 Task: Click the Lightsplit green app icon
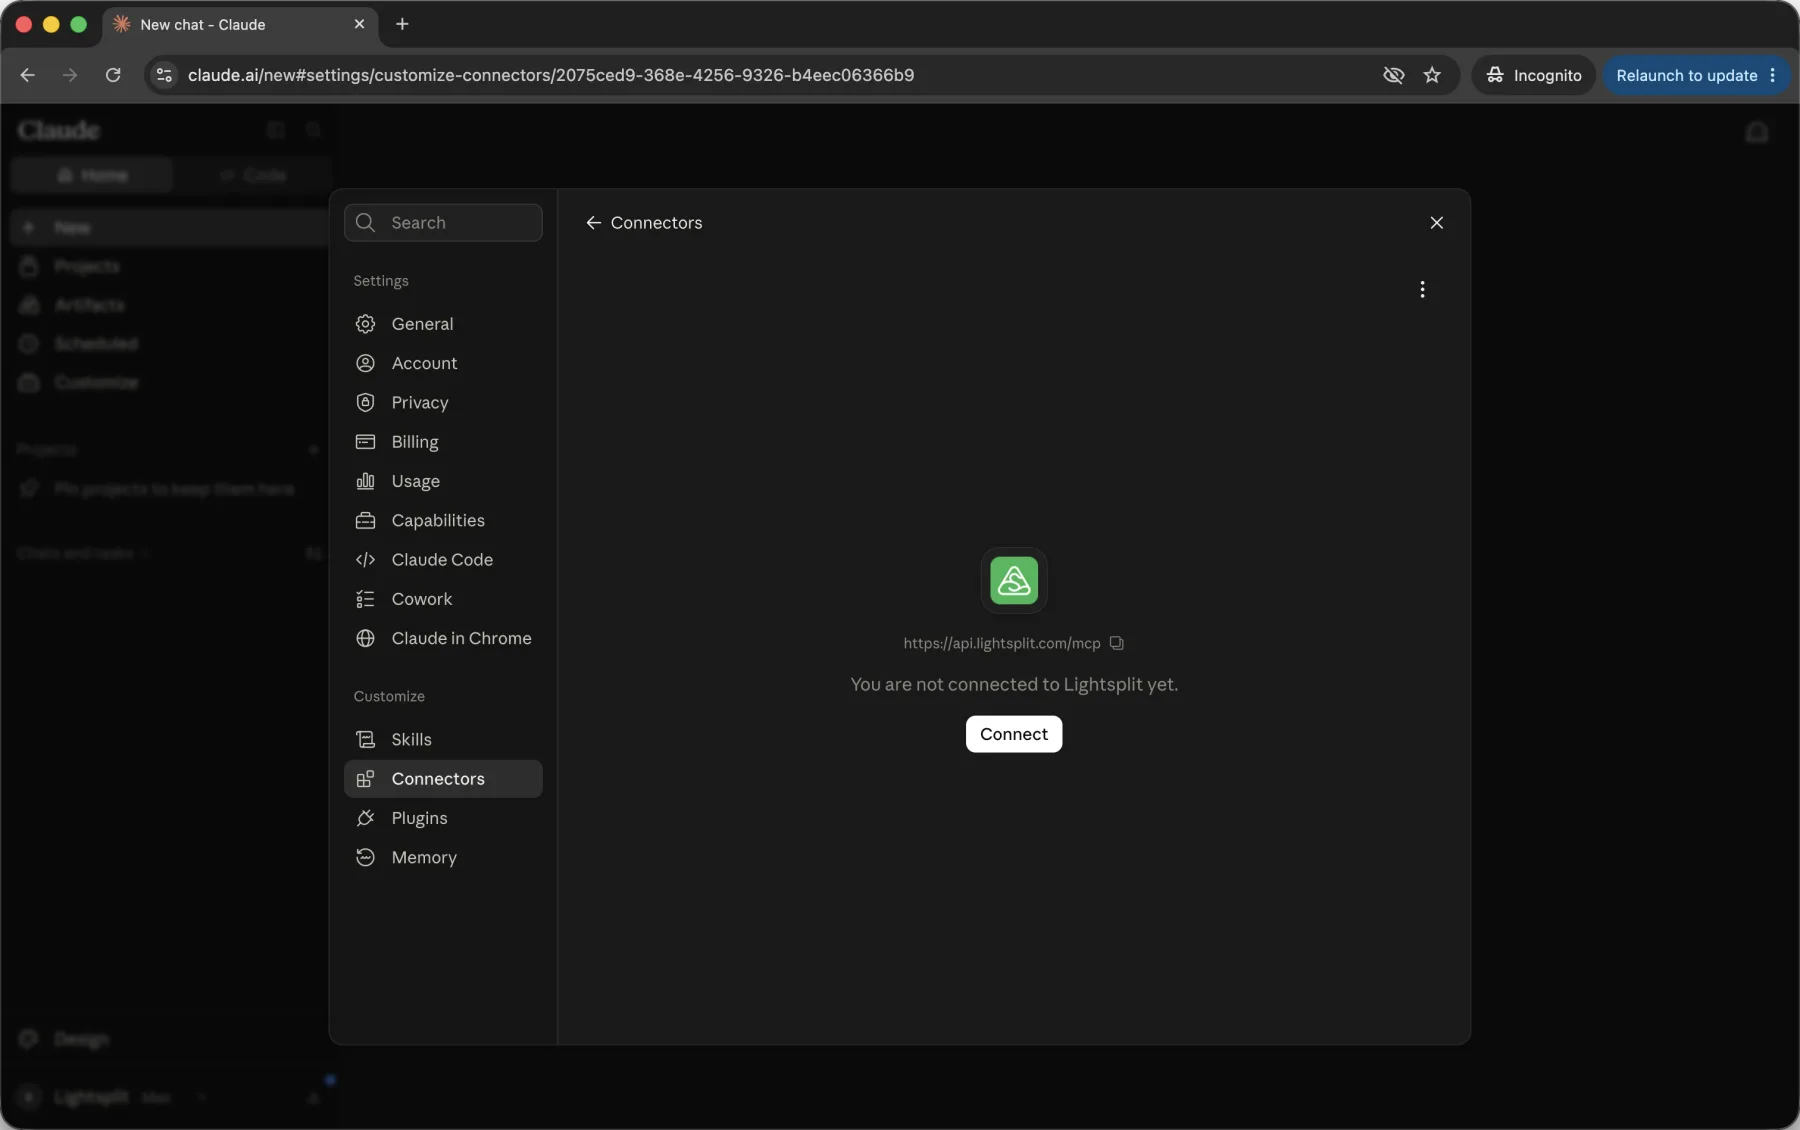pos(1013,580)
